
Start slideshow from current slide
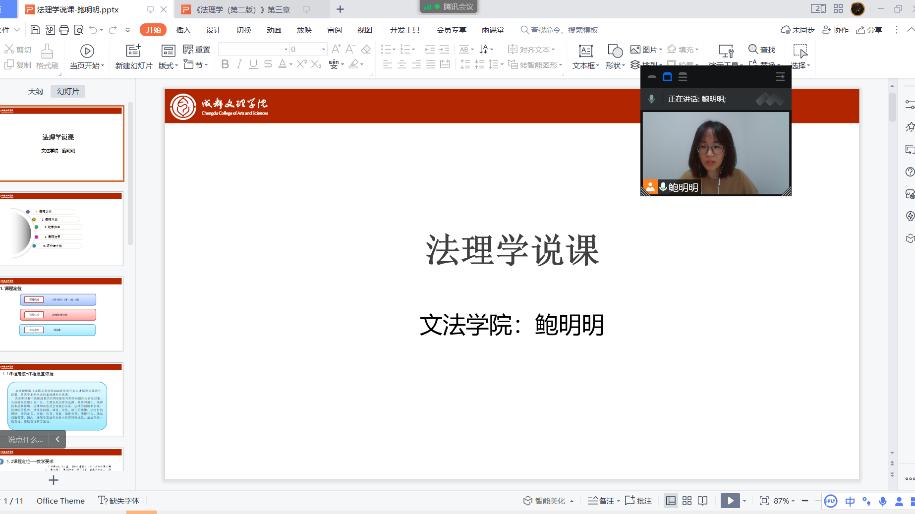(87, 50)
